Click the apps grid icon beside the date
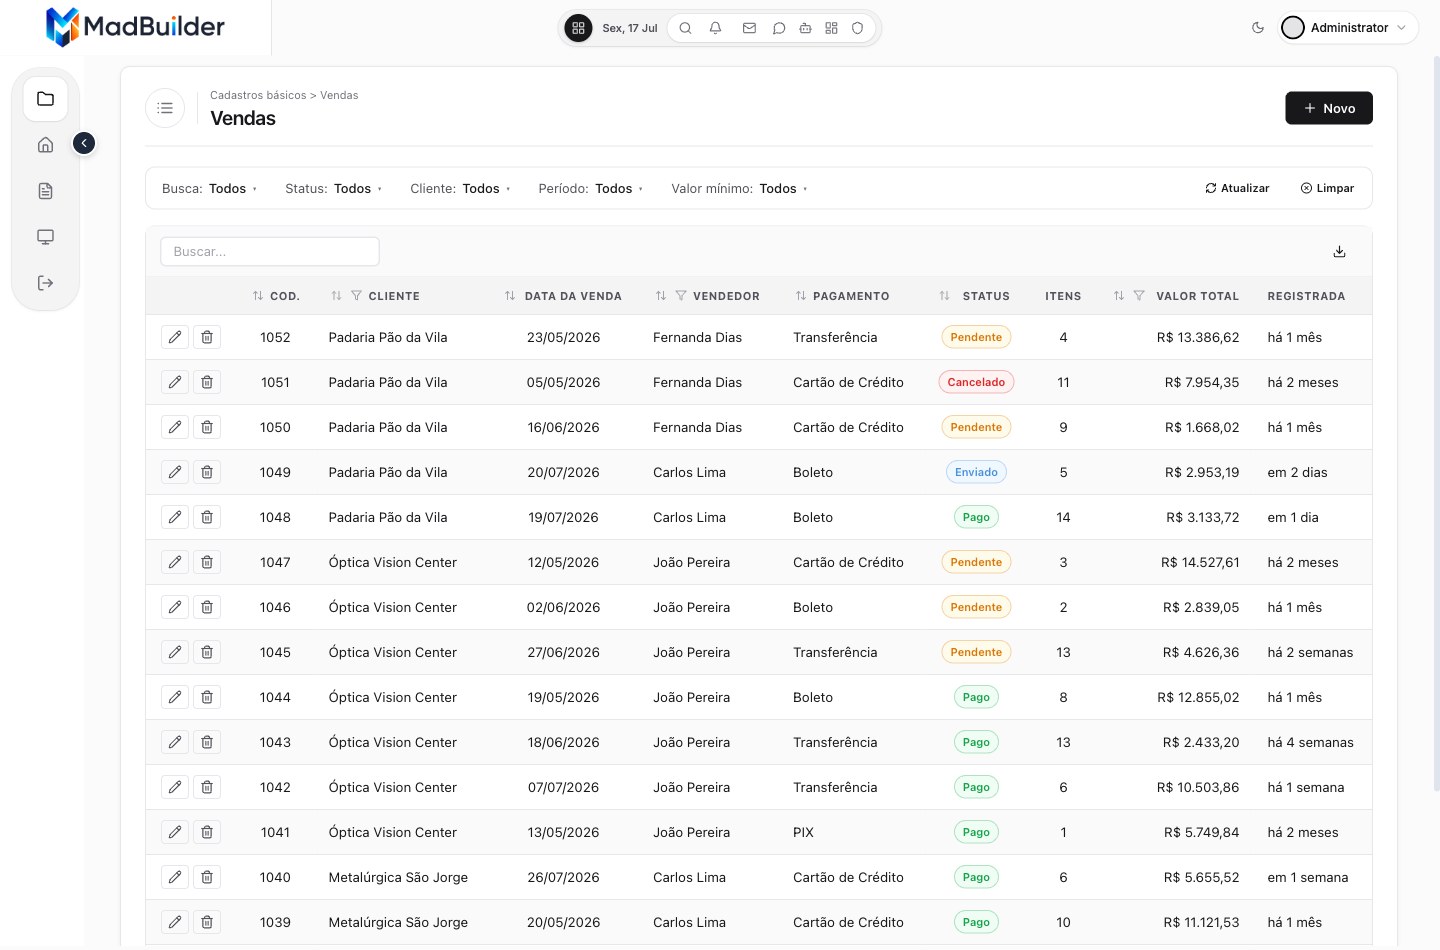 pyautogui.click(x=578, y=28)
